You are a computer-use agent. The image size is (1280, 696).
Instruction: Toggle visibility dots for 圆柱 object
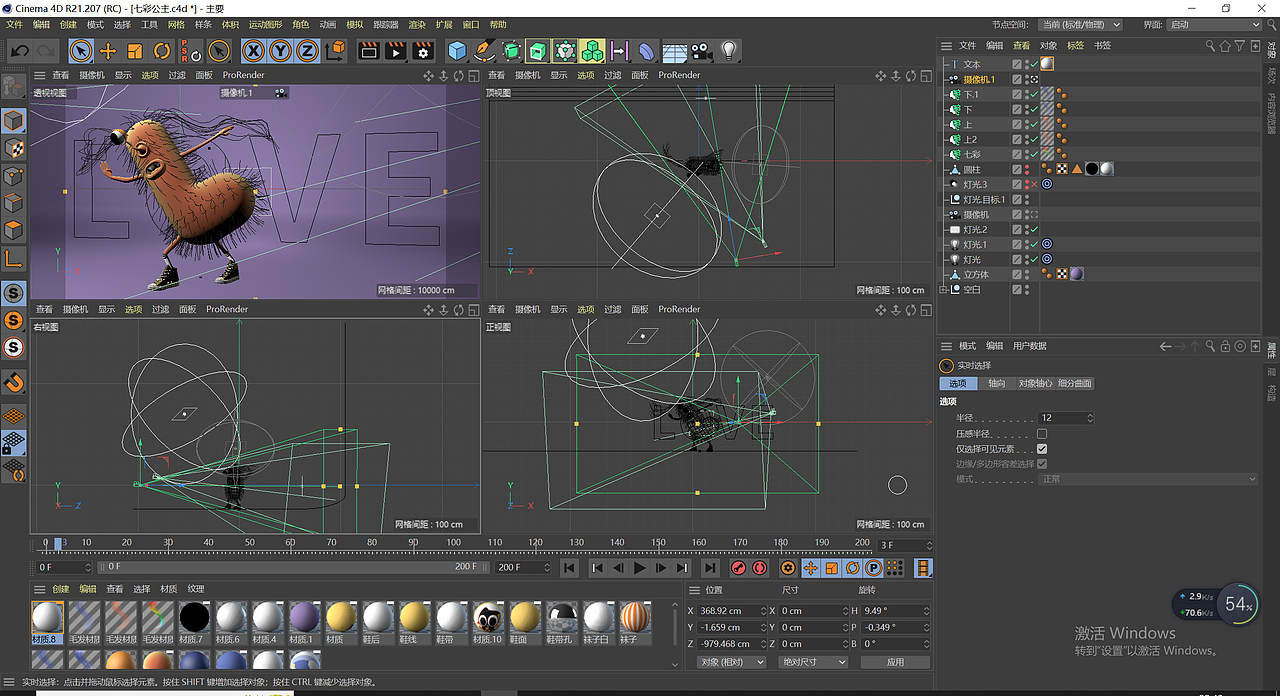click(1027, 169)
